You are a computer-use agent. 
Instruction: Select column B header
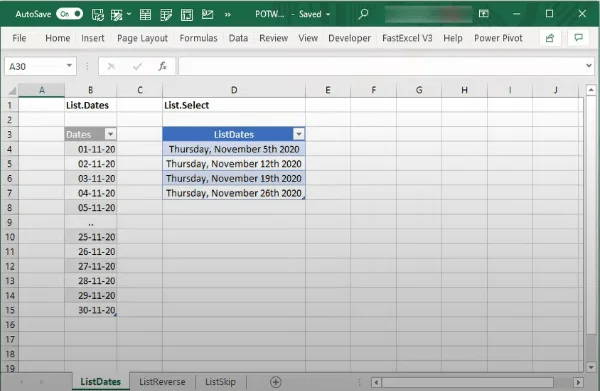(x=91, y=90)
